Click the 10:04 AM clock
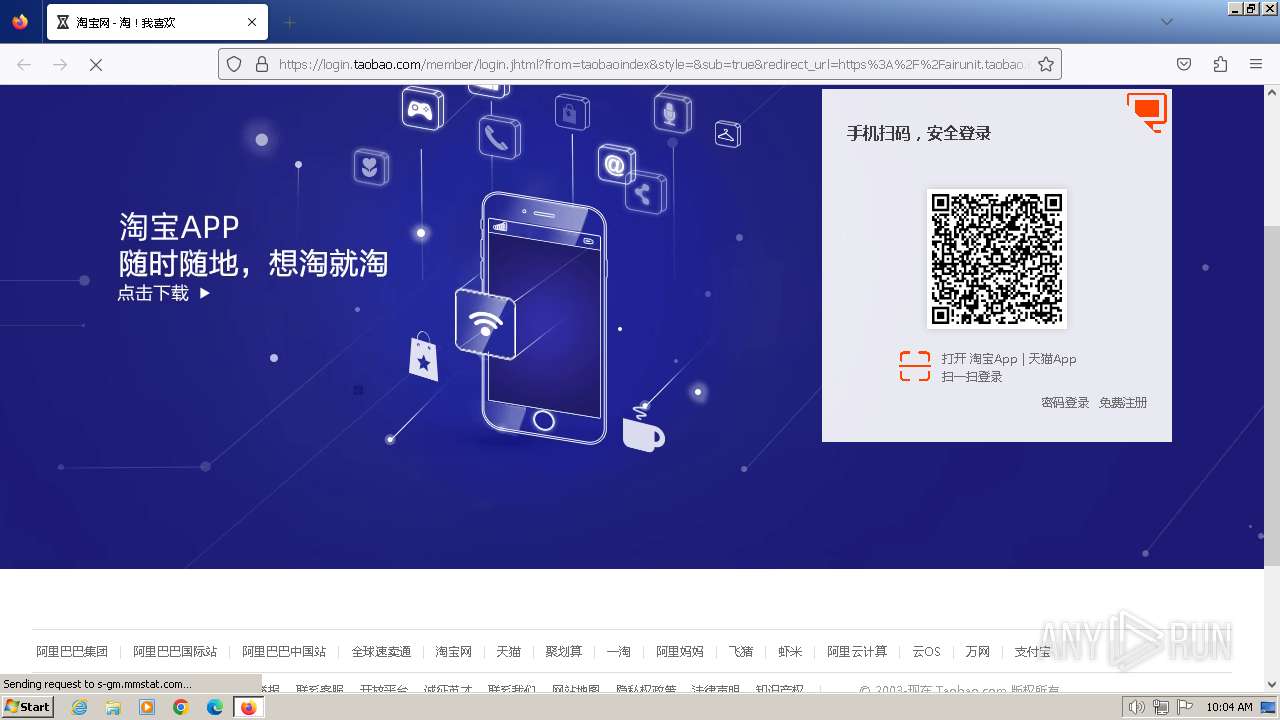Image resolution: width=1280 pixels, height=720 pixels. point(1229,707)
